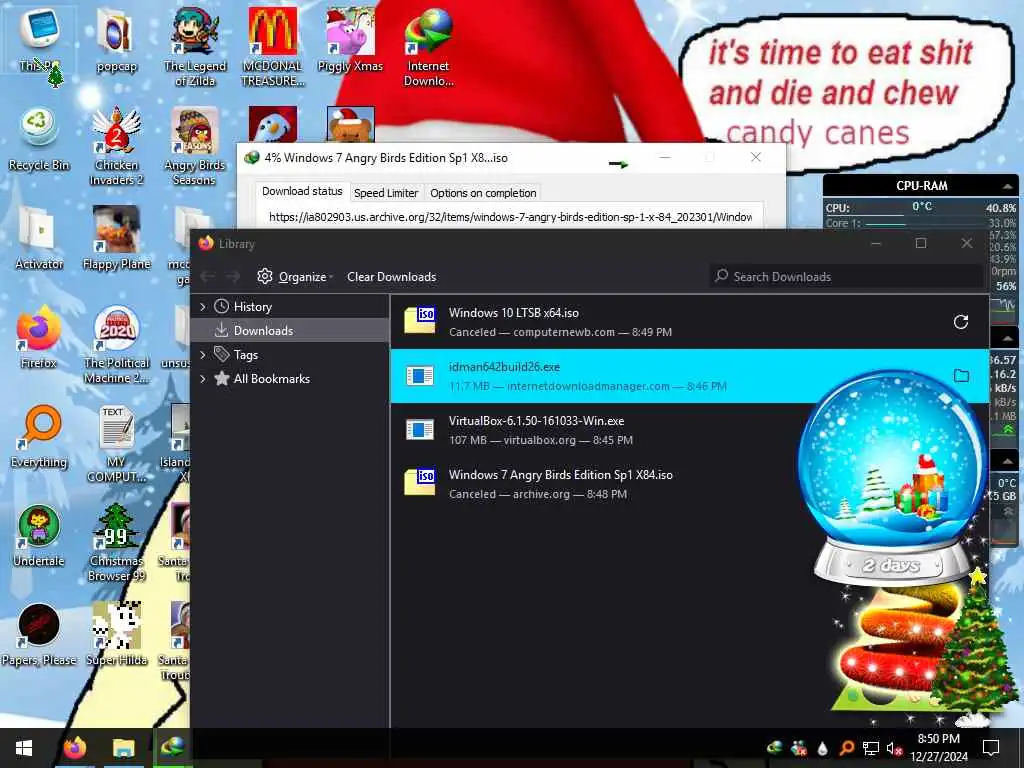Open the Everything search desktop shortcut
Image resolution: width=1024 pixels, height=768 pixels.
[39, 436]
